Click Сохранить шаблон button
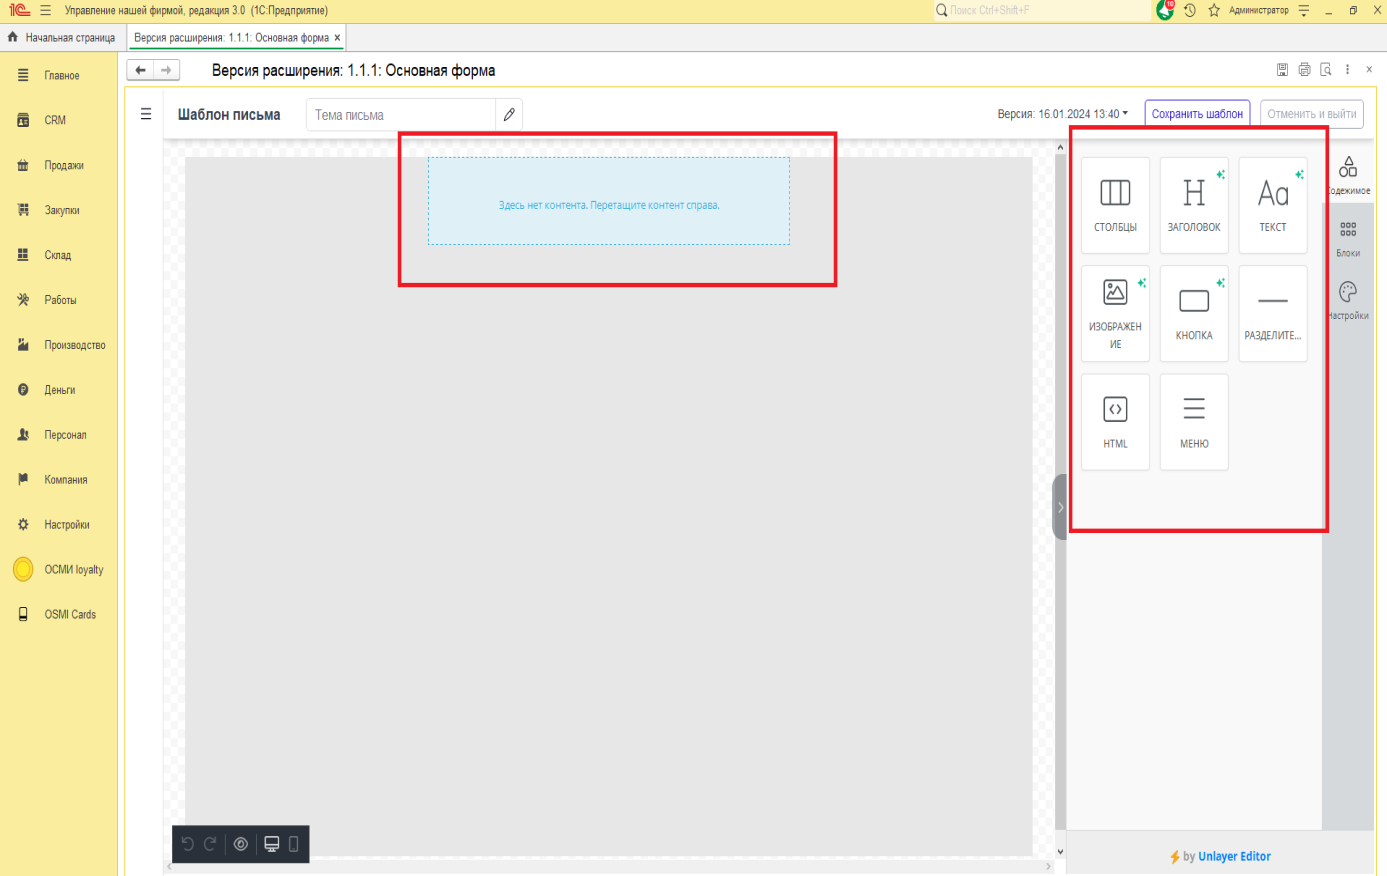The image size is (1387, 876). [x=1197, y=114]
